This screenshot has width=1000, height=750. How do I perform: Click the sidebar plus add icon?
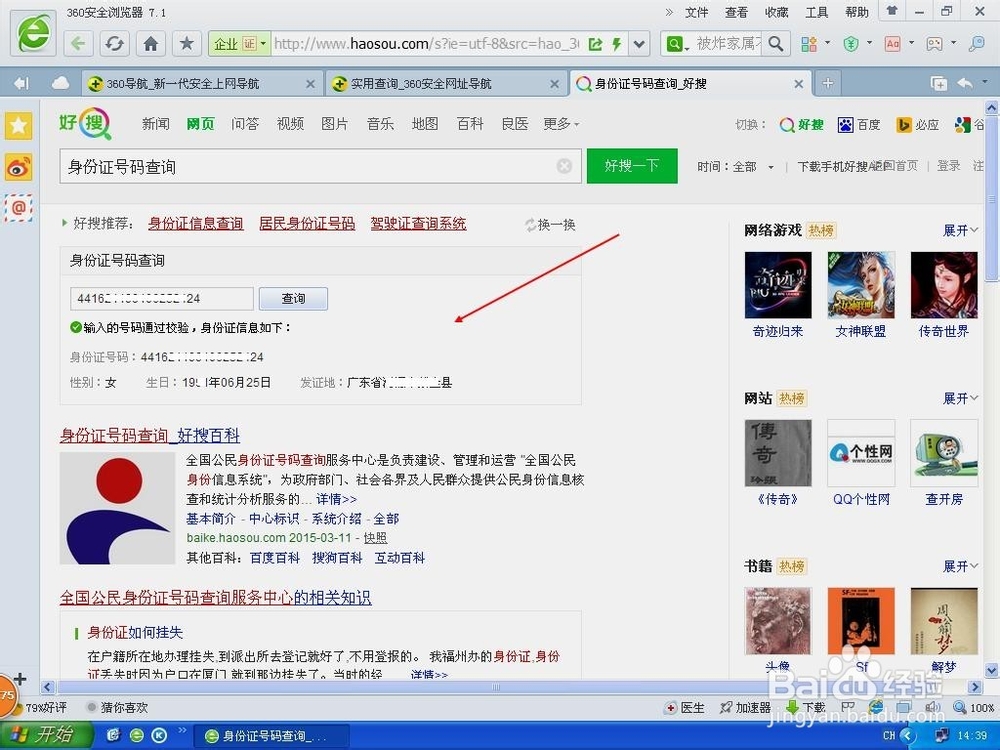pyautogui.click(x=20, y=679)
